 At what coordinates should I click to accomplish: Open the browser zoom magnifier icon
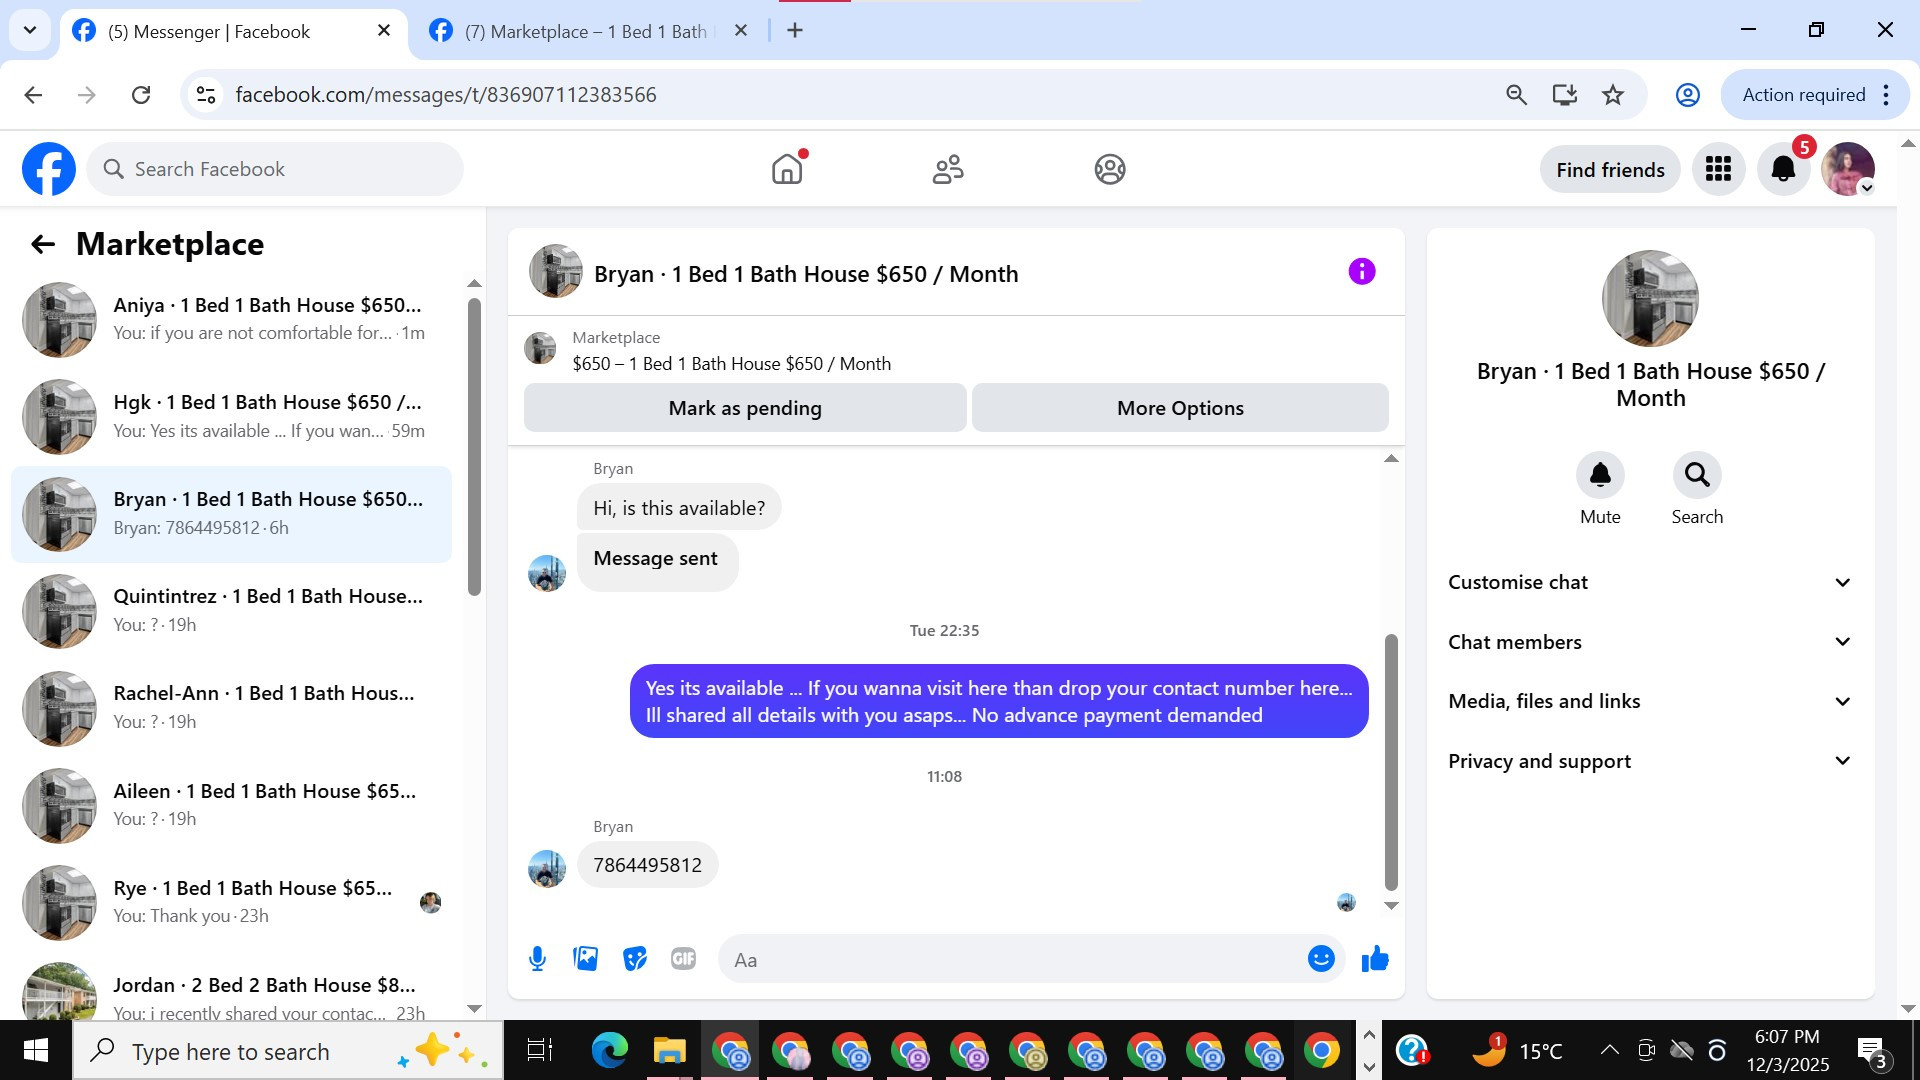(1516, 95)
